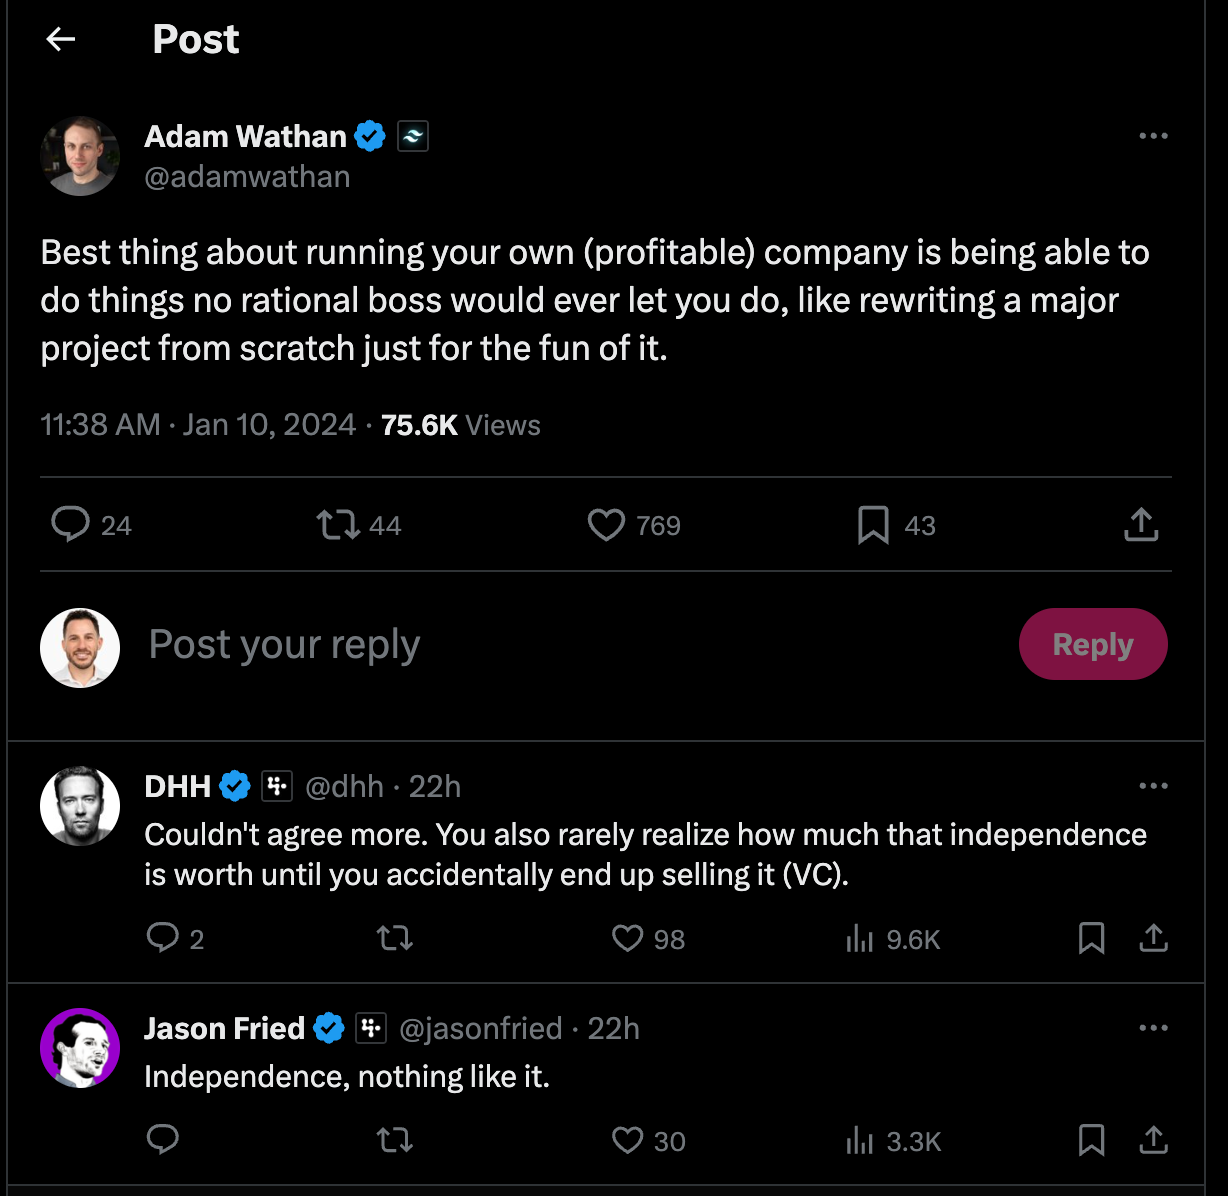The height and width of the screenshot is (1196, 1228).
Task: Open more options on Adam Wathan's post
Action: [x=1153, y=136]
